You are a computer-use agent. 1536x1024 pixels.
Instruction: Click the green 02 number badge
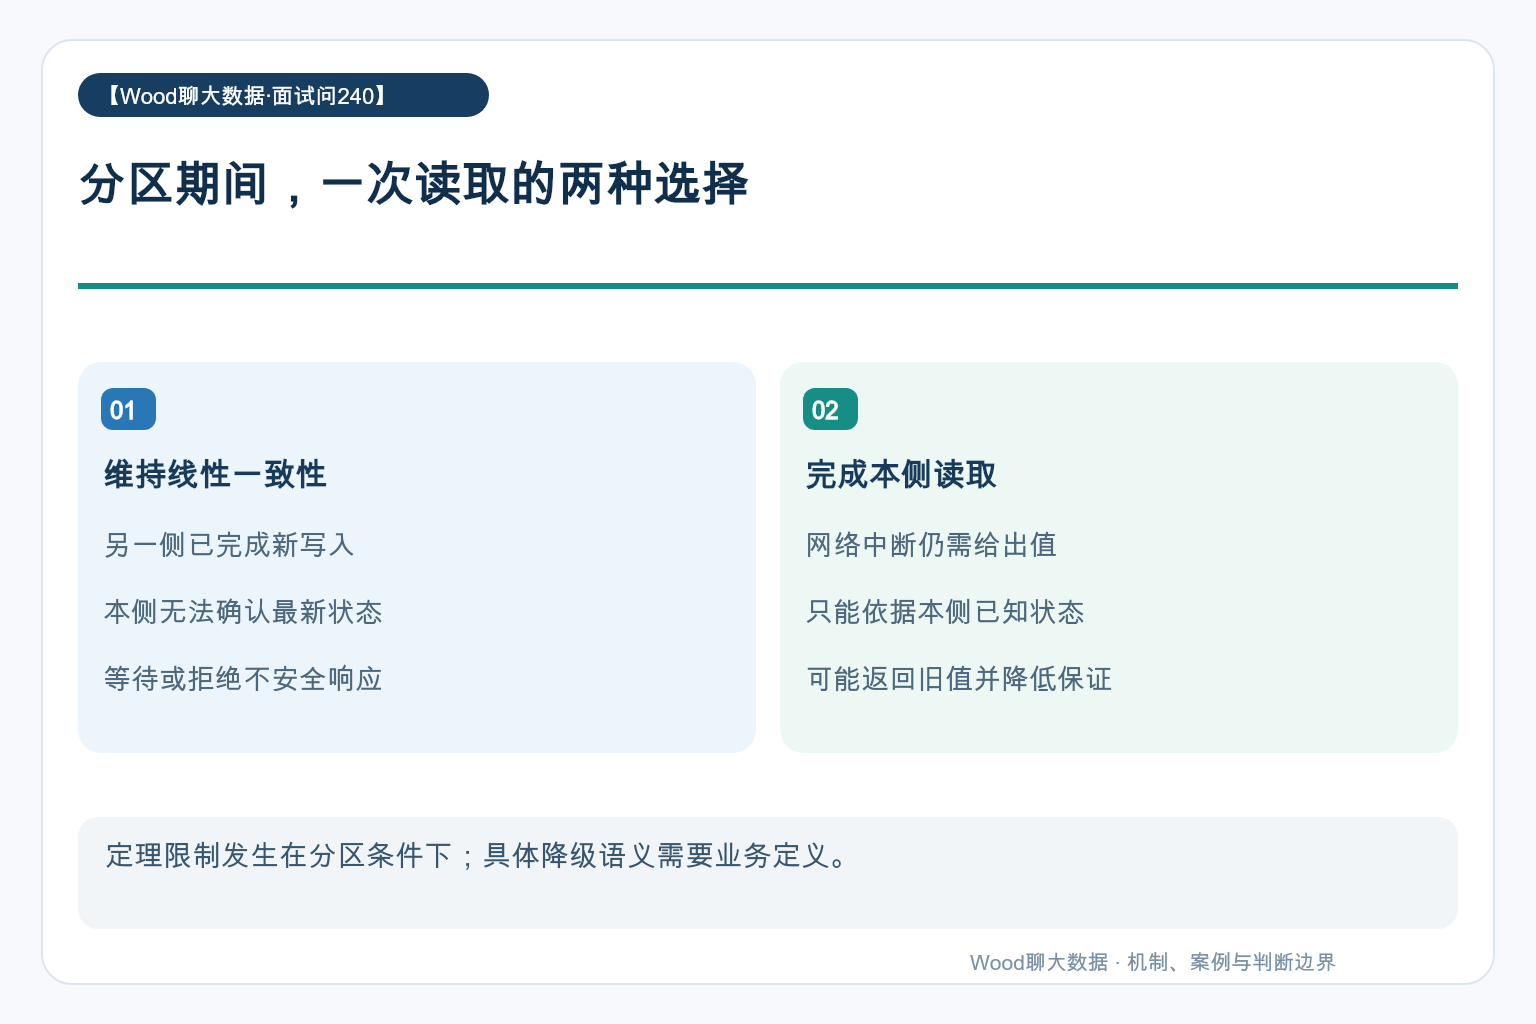click(x=830, y=409)
